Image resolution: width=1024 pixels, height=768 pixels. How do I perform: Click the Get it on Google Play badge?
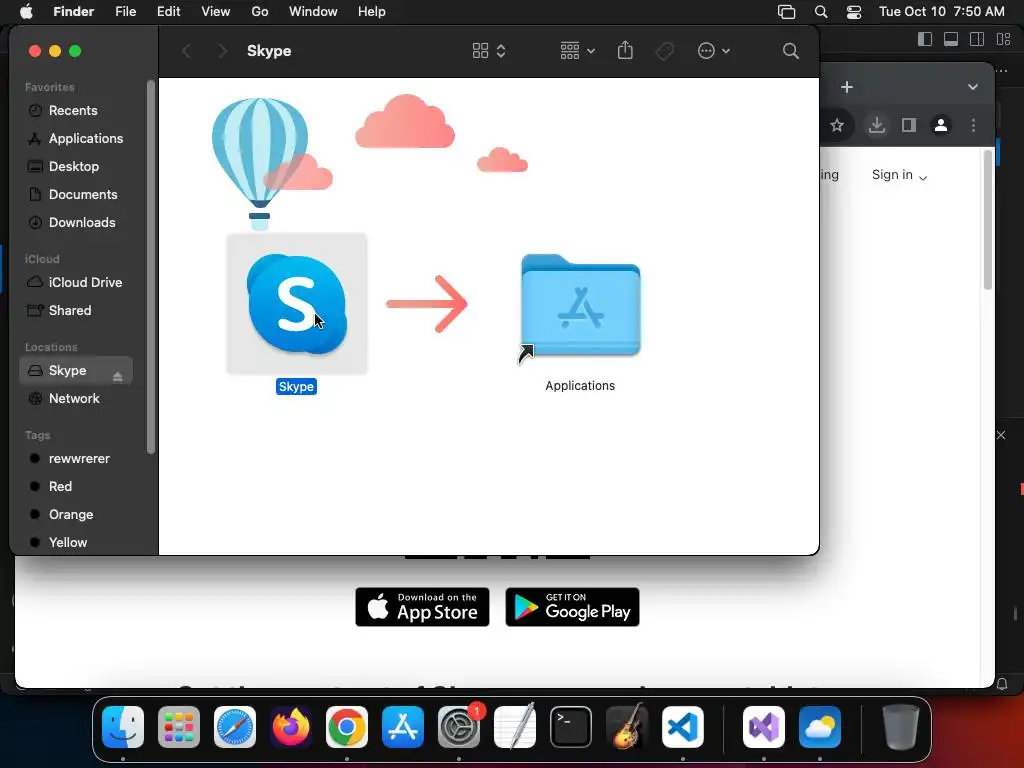pyautogui.click(x=573, y=607)
